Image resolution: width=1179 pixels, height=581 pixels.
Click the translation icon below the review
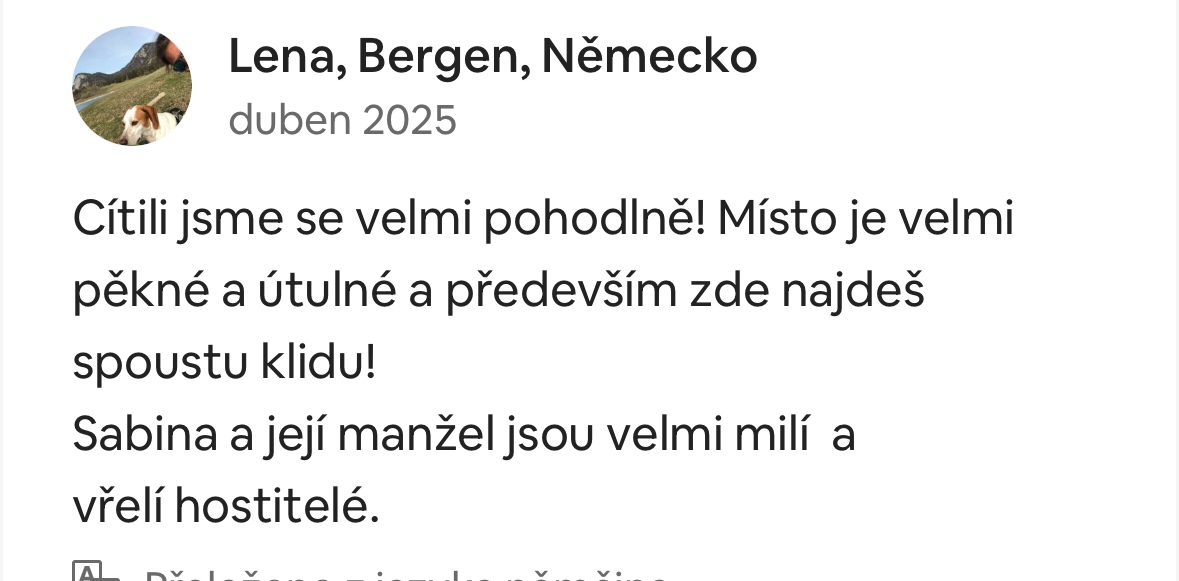(95, 572)
